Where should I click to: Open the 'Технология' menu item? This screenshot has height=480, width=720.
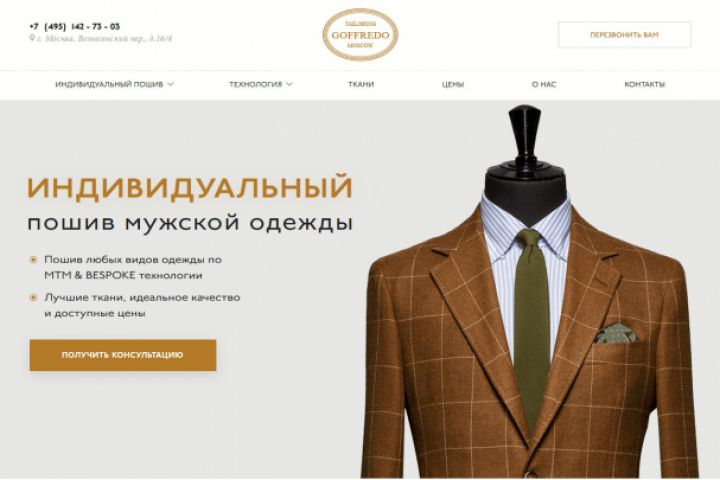pyautogui.click(x=255, y=84)
